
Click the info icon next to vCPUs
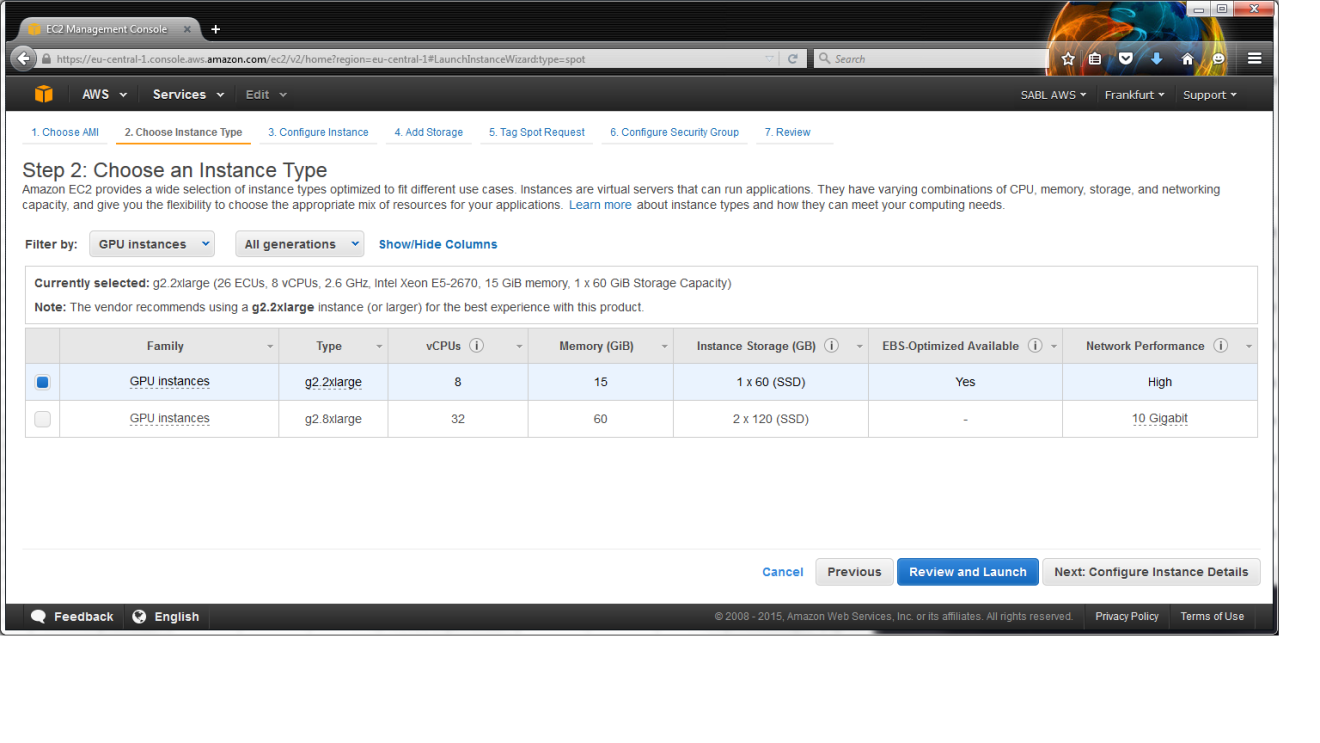pos(477,346)
